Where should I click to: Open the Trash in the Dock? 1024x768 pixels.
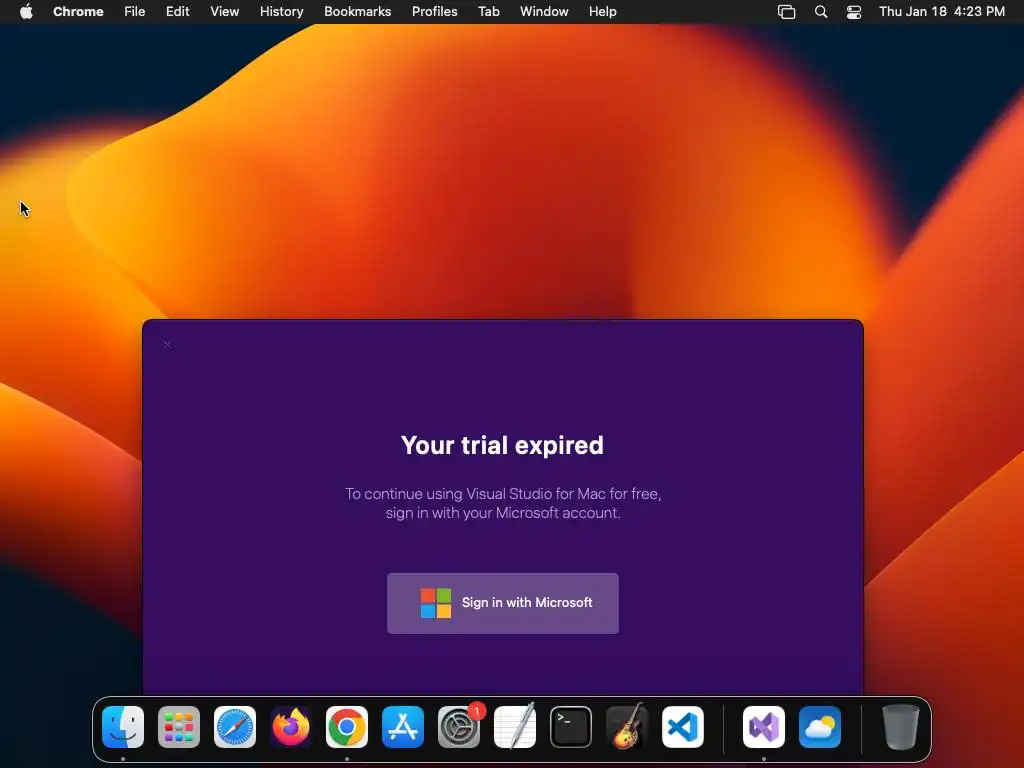point(901,727)
